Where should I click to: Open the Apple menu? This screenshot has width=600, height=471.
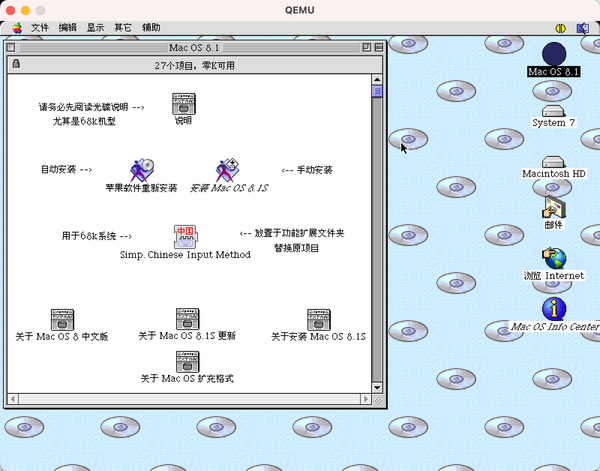click(x=17, y=28)
